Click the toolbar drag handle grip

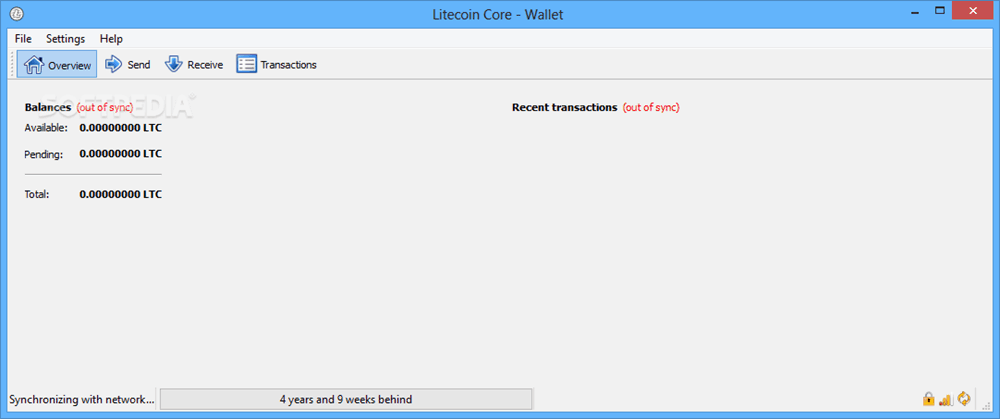point(12,64)
